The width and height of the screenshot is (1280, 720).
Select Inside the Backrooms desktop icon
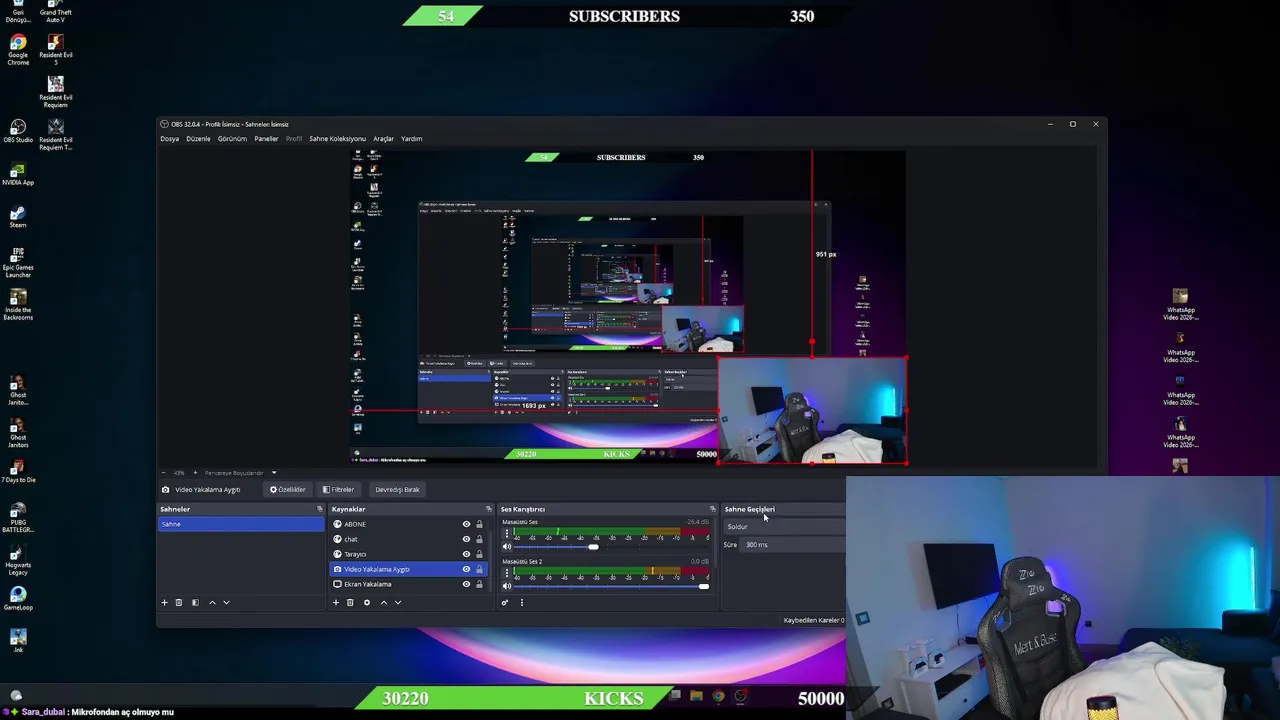pyautogui.click(x=18, y=305)
